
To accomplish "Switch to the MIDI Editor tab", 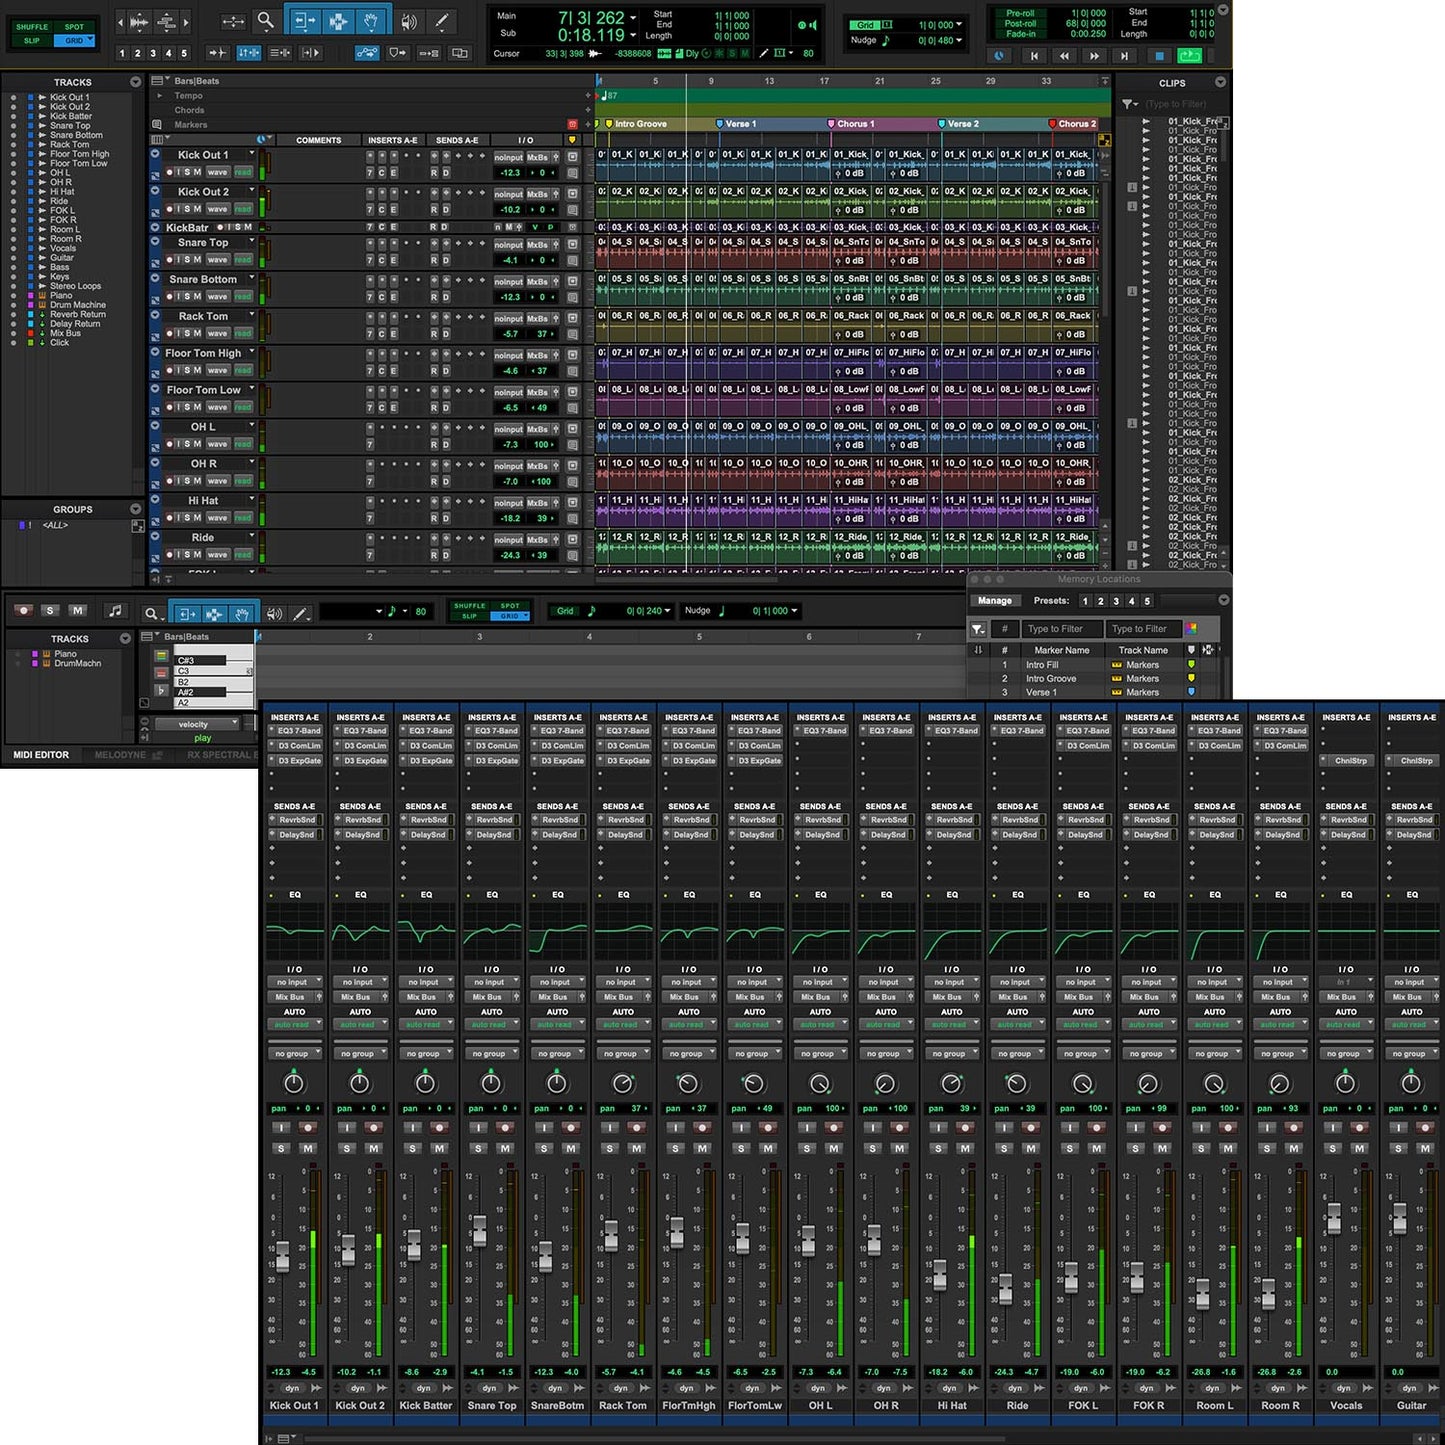I will pyautogui.click(x=41, y=755).
